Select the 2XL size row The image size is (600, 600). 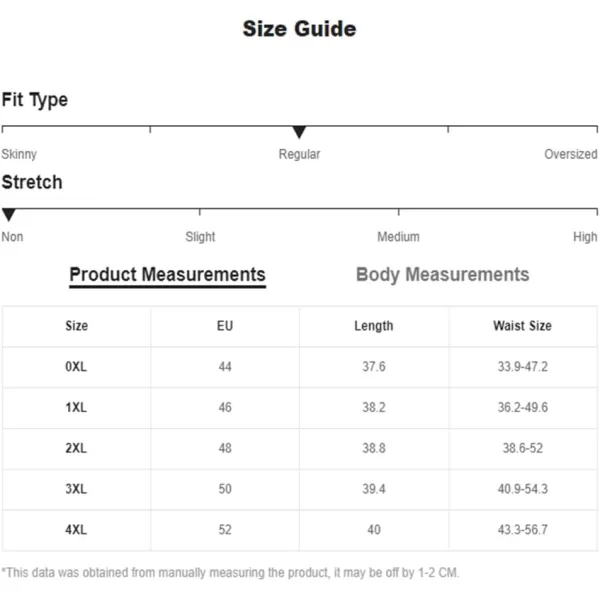point(300,448)
